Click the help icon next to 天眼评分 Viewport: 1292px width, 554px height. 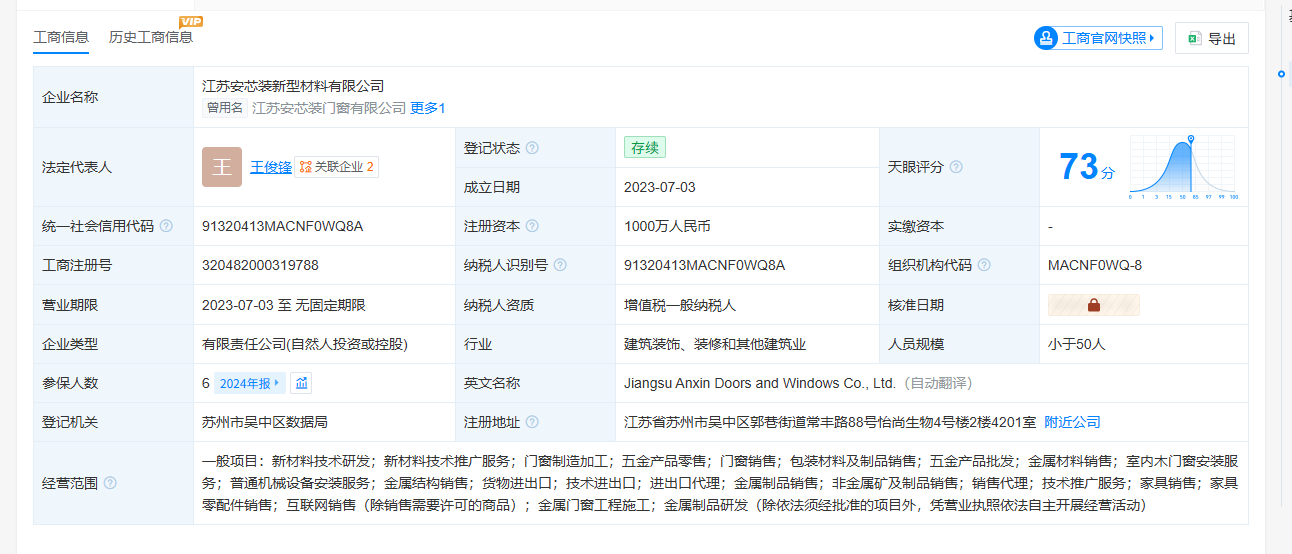(956, 167)
